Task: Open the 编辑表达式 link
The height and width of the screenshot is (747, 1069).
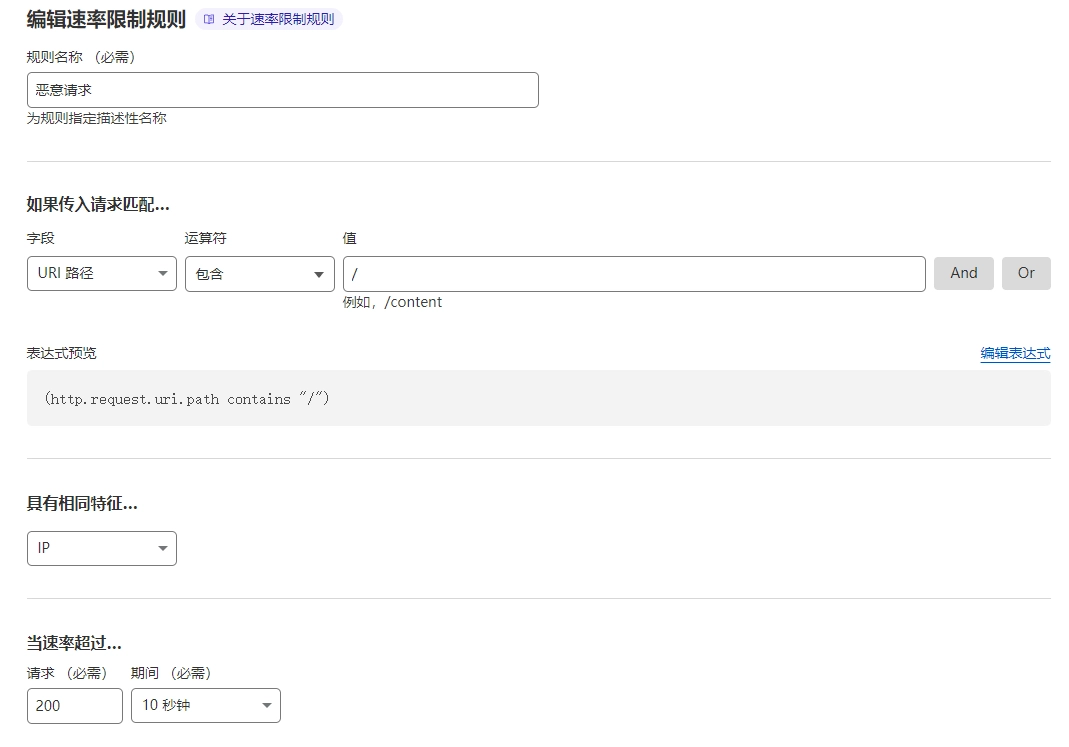Action: point(1014,353)
